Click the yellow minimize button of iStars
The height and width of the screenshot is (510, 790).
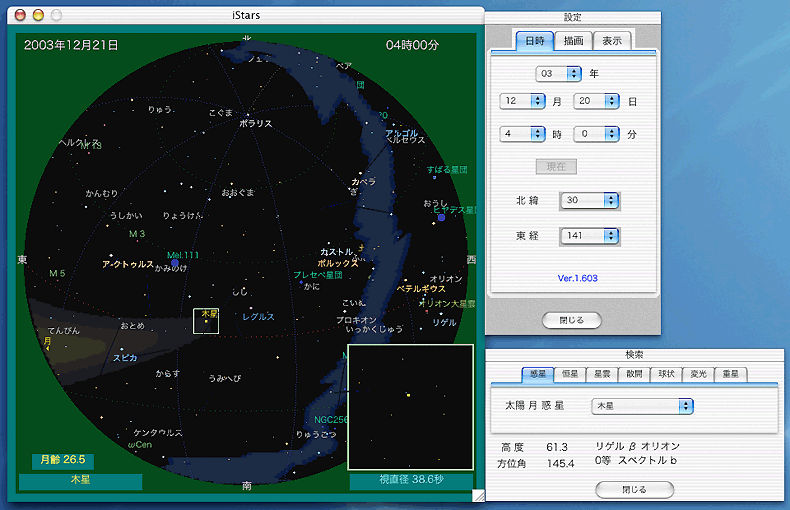tap(38, 15)
